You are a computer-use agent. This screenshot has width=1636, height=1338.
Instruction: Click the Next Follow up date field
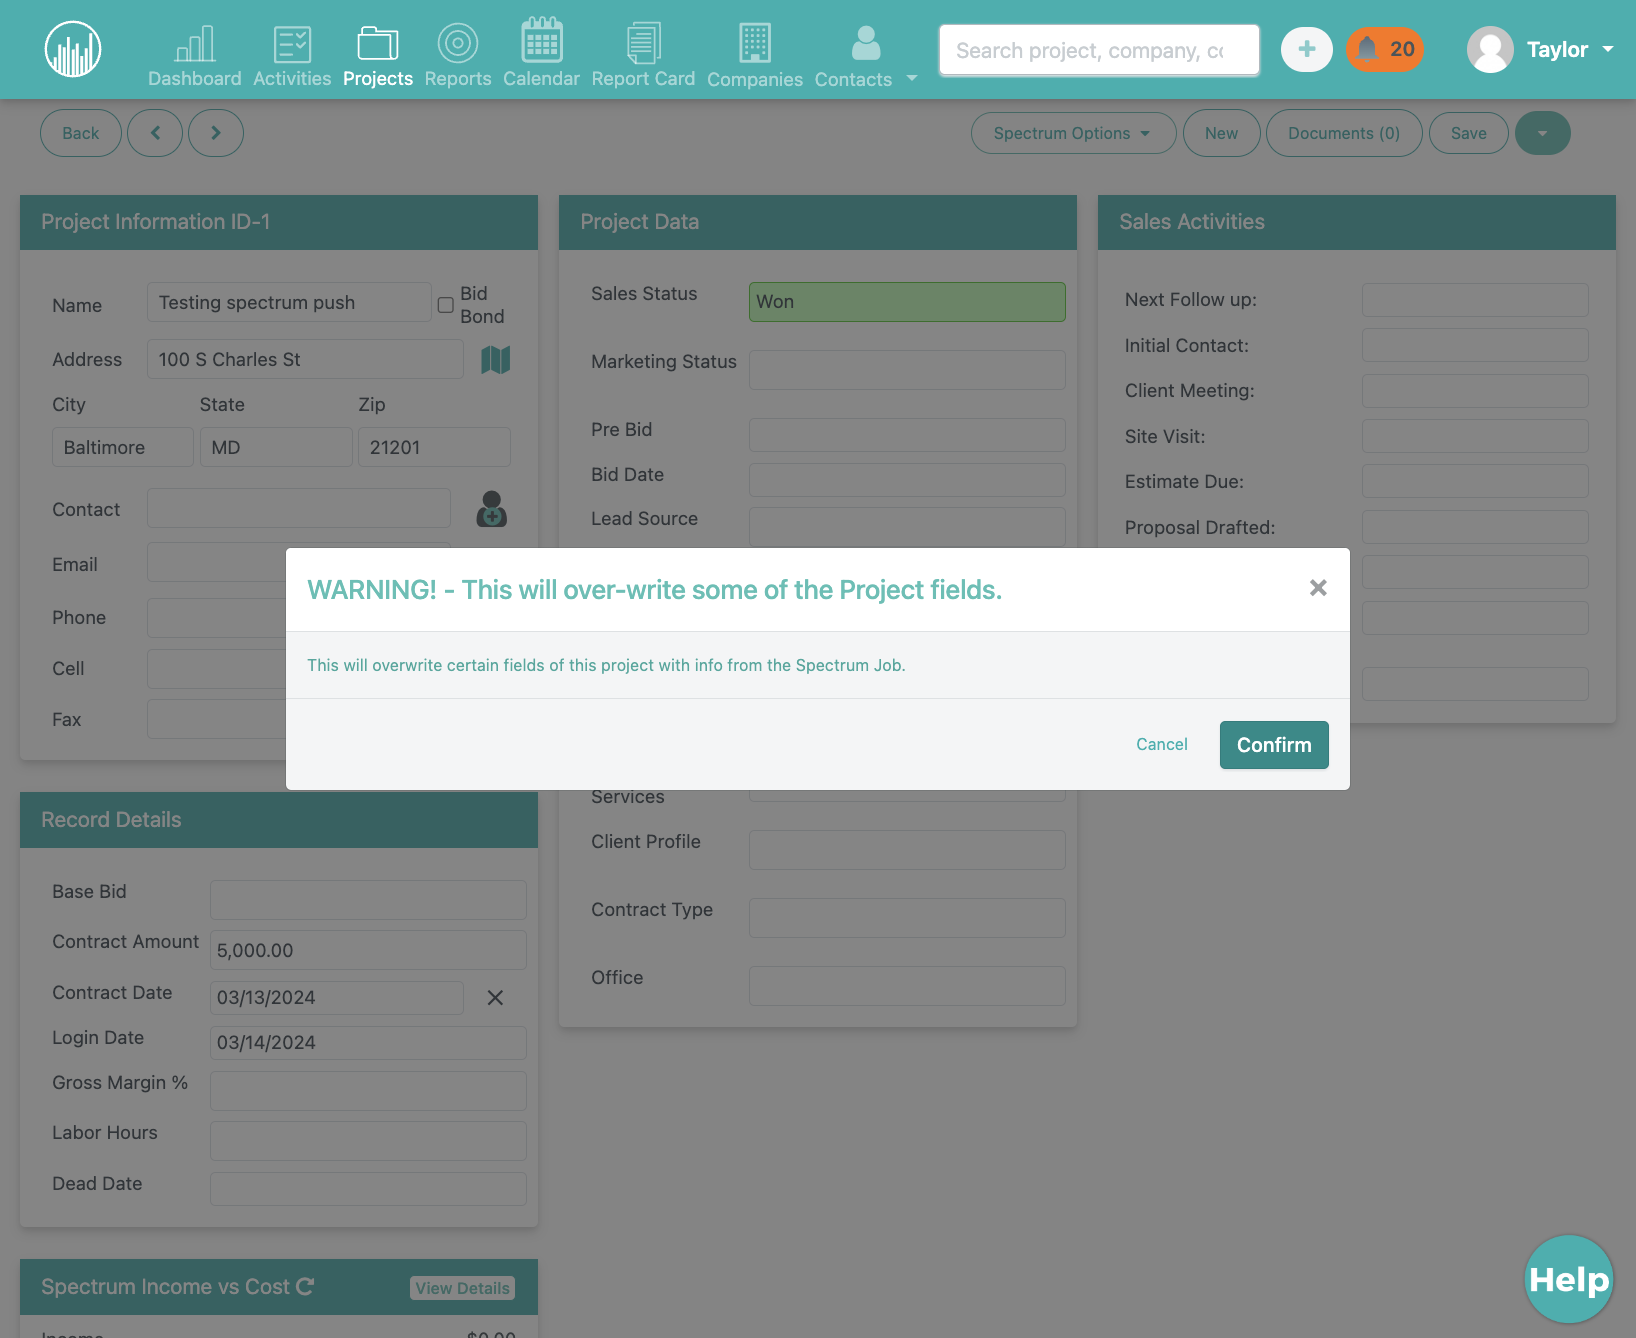pos(1475,300)
